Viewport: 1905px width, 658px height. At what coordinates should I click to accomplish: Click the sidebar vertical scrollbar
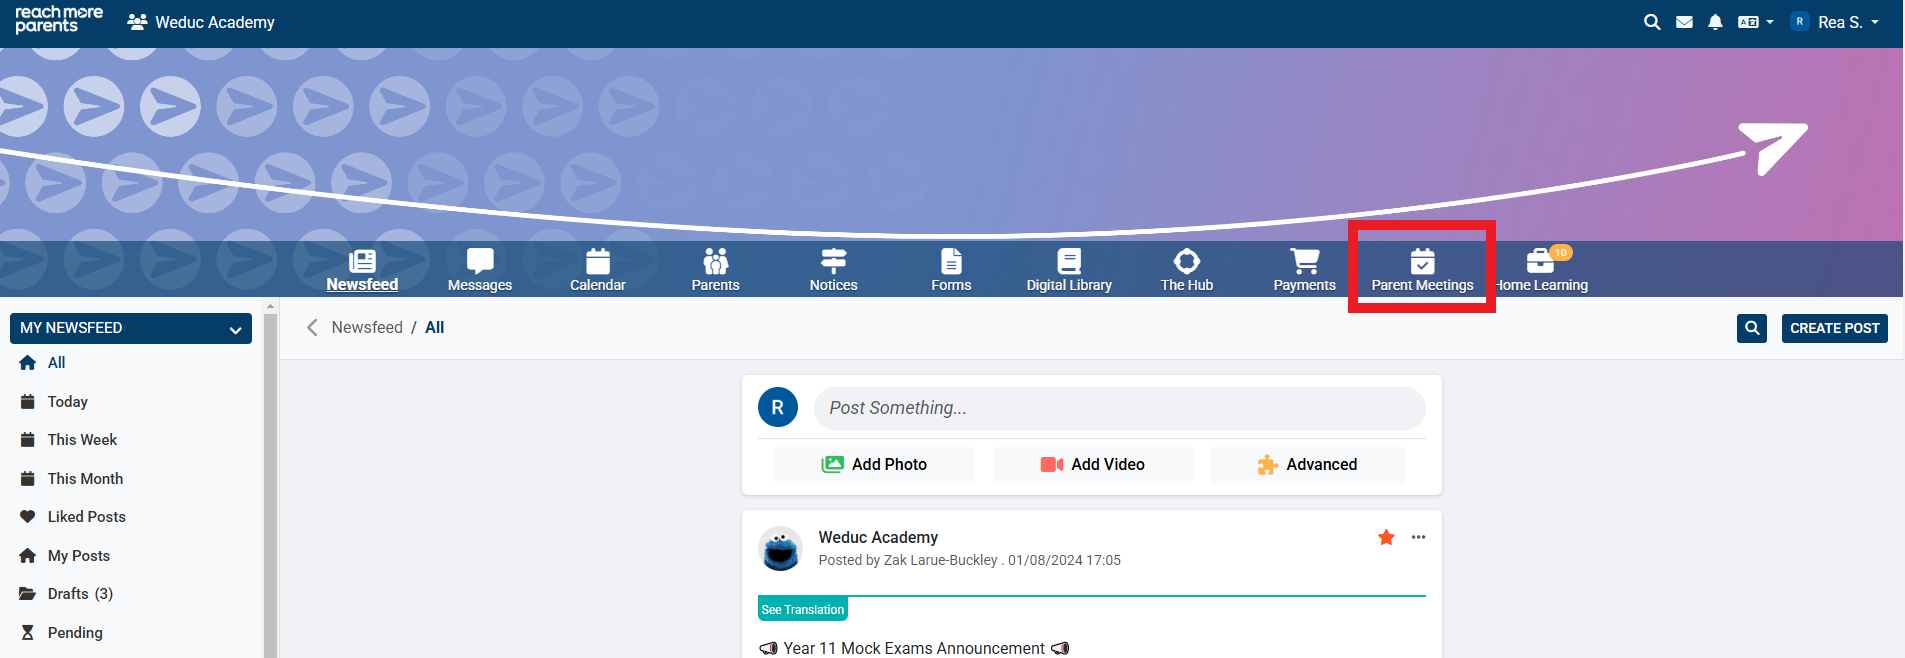tap(270, 480)
